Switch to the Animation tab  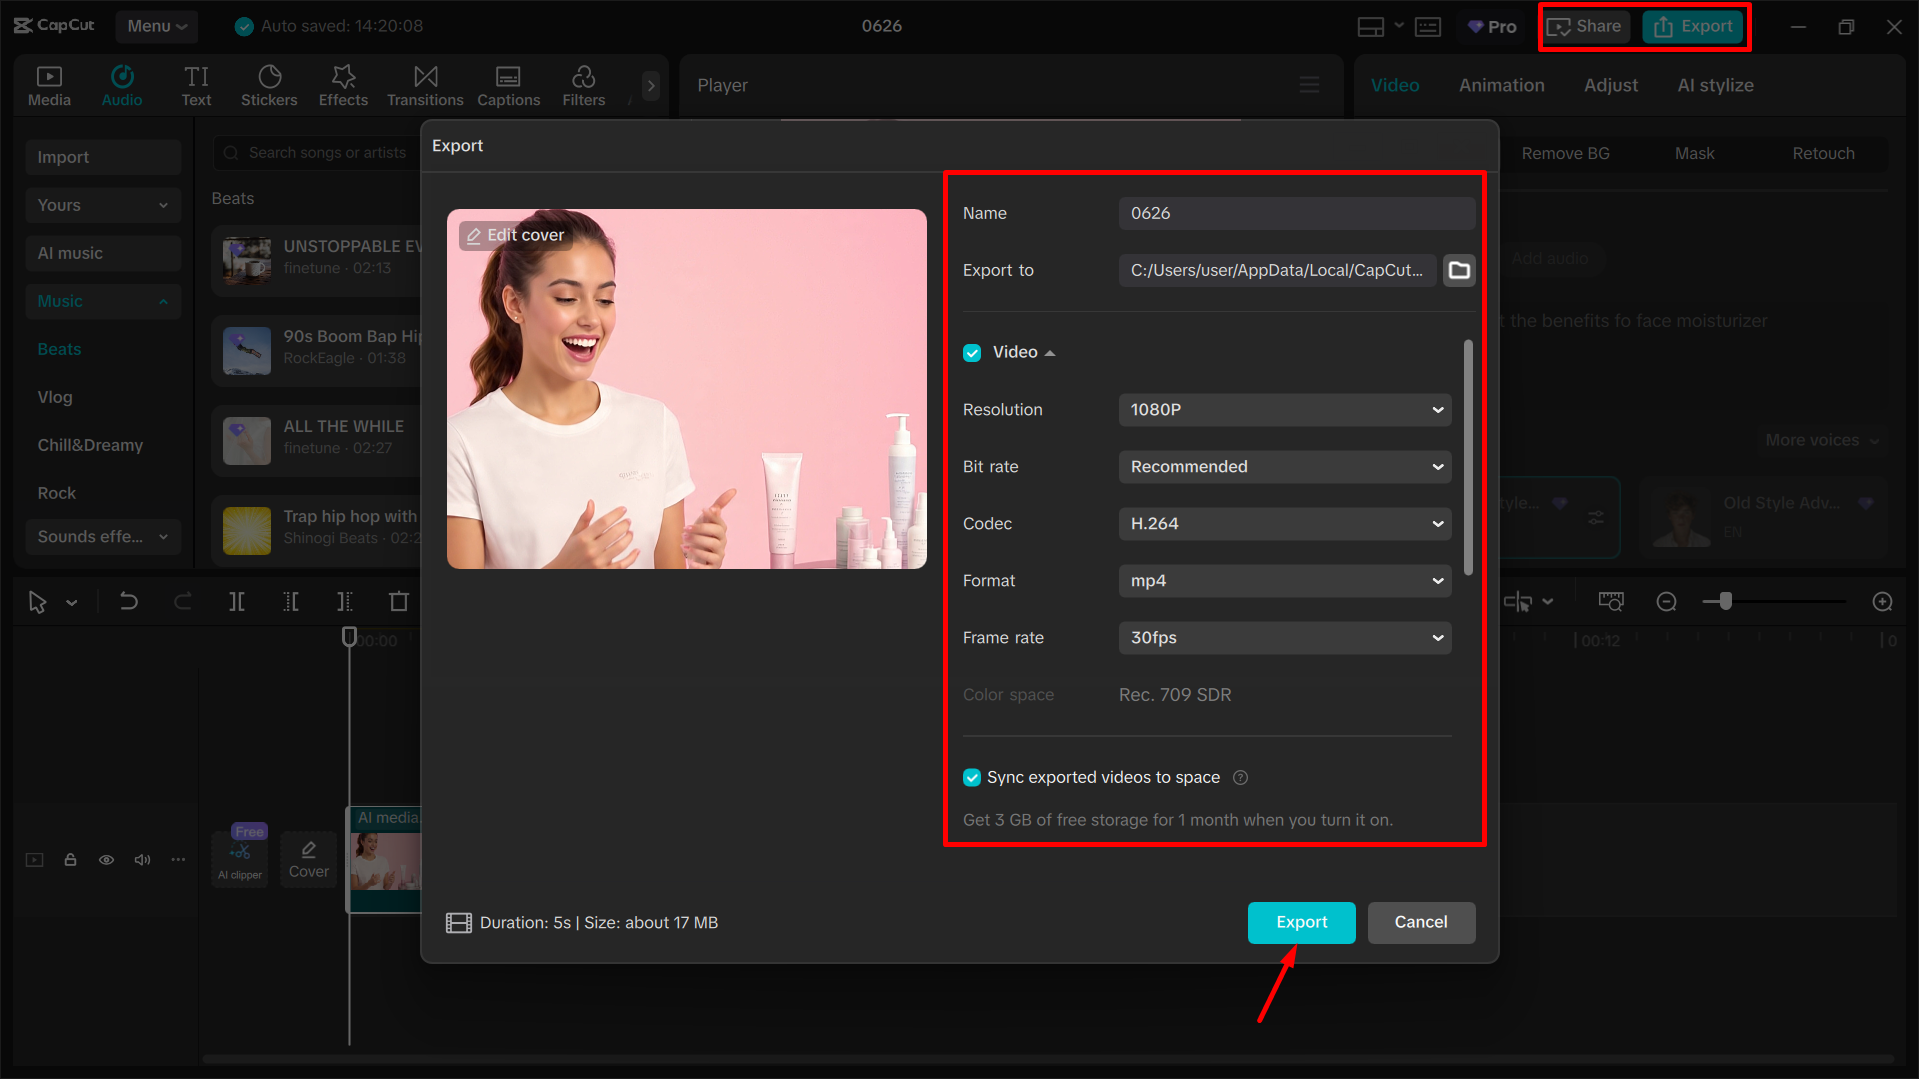[1501, 85]
